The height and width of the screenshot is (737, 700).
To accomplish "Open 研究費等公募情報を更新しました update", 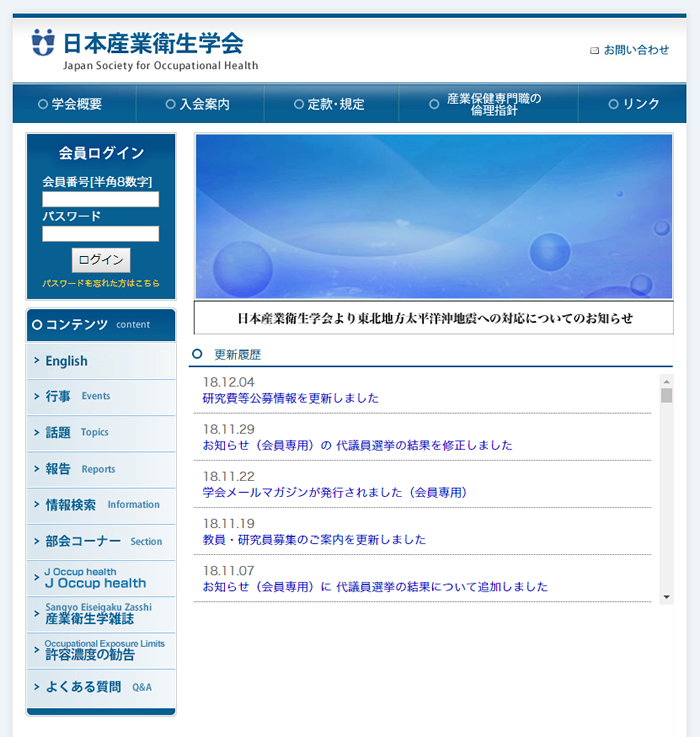I will pos(291,399).
